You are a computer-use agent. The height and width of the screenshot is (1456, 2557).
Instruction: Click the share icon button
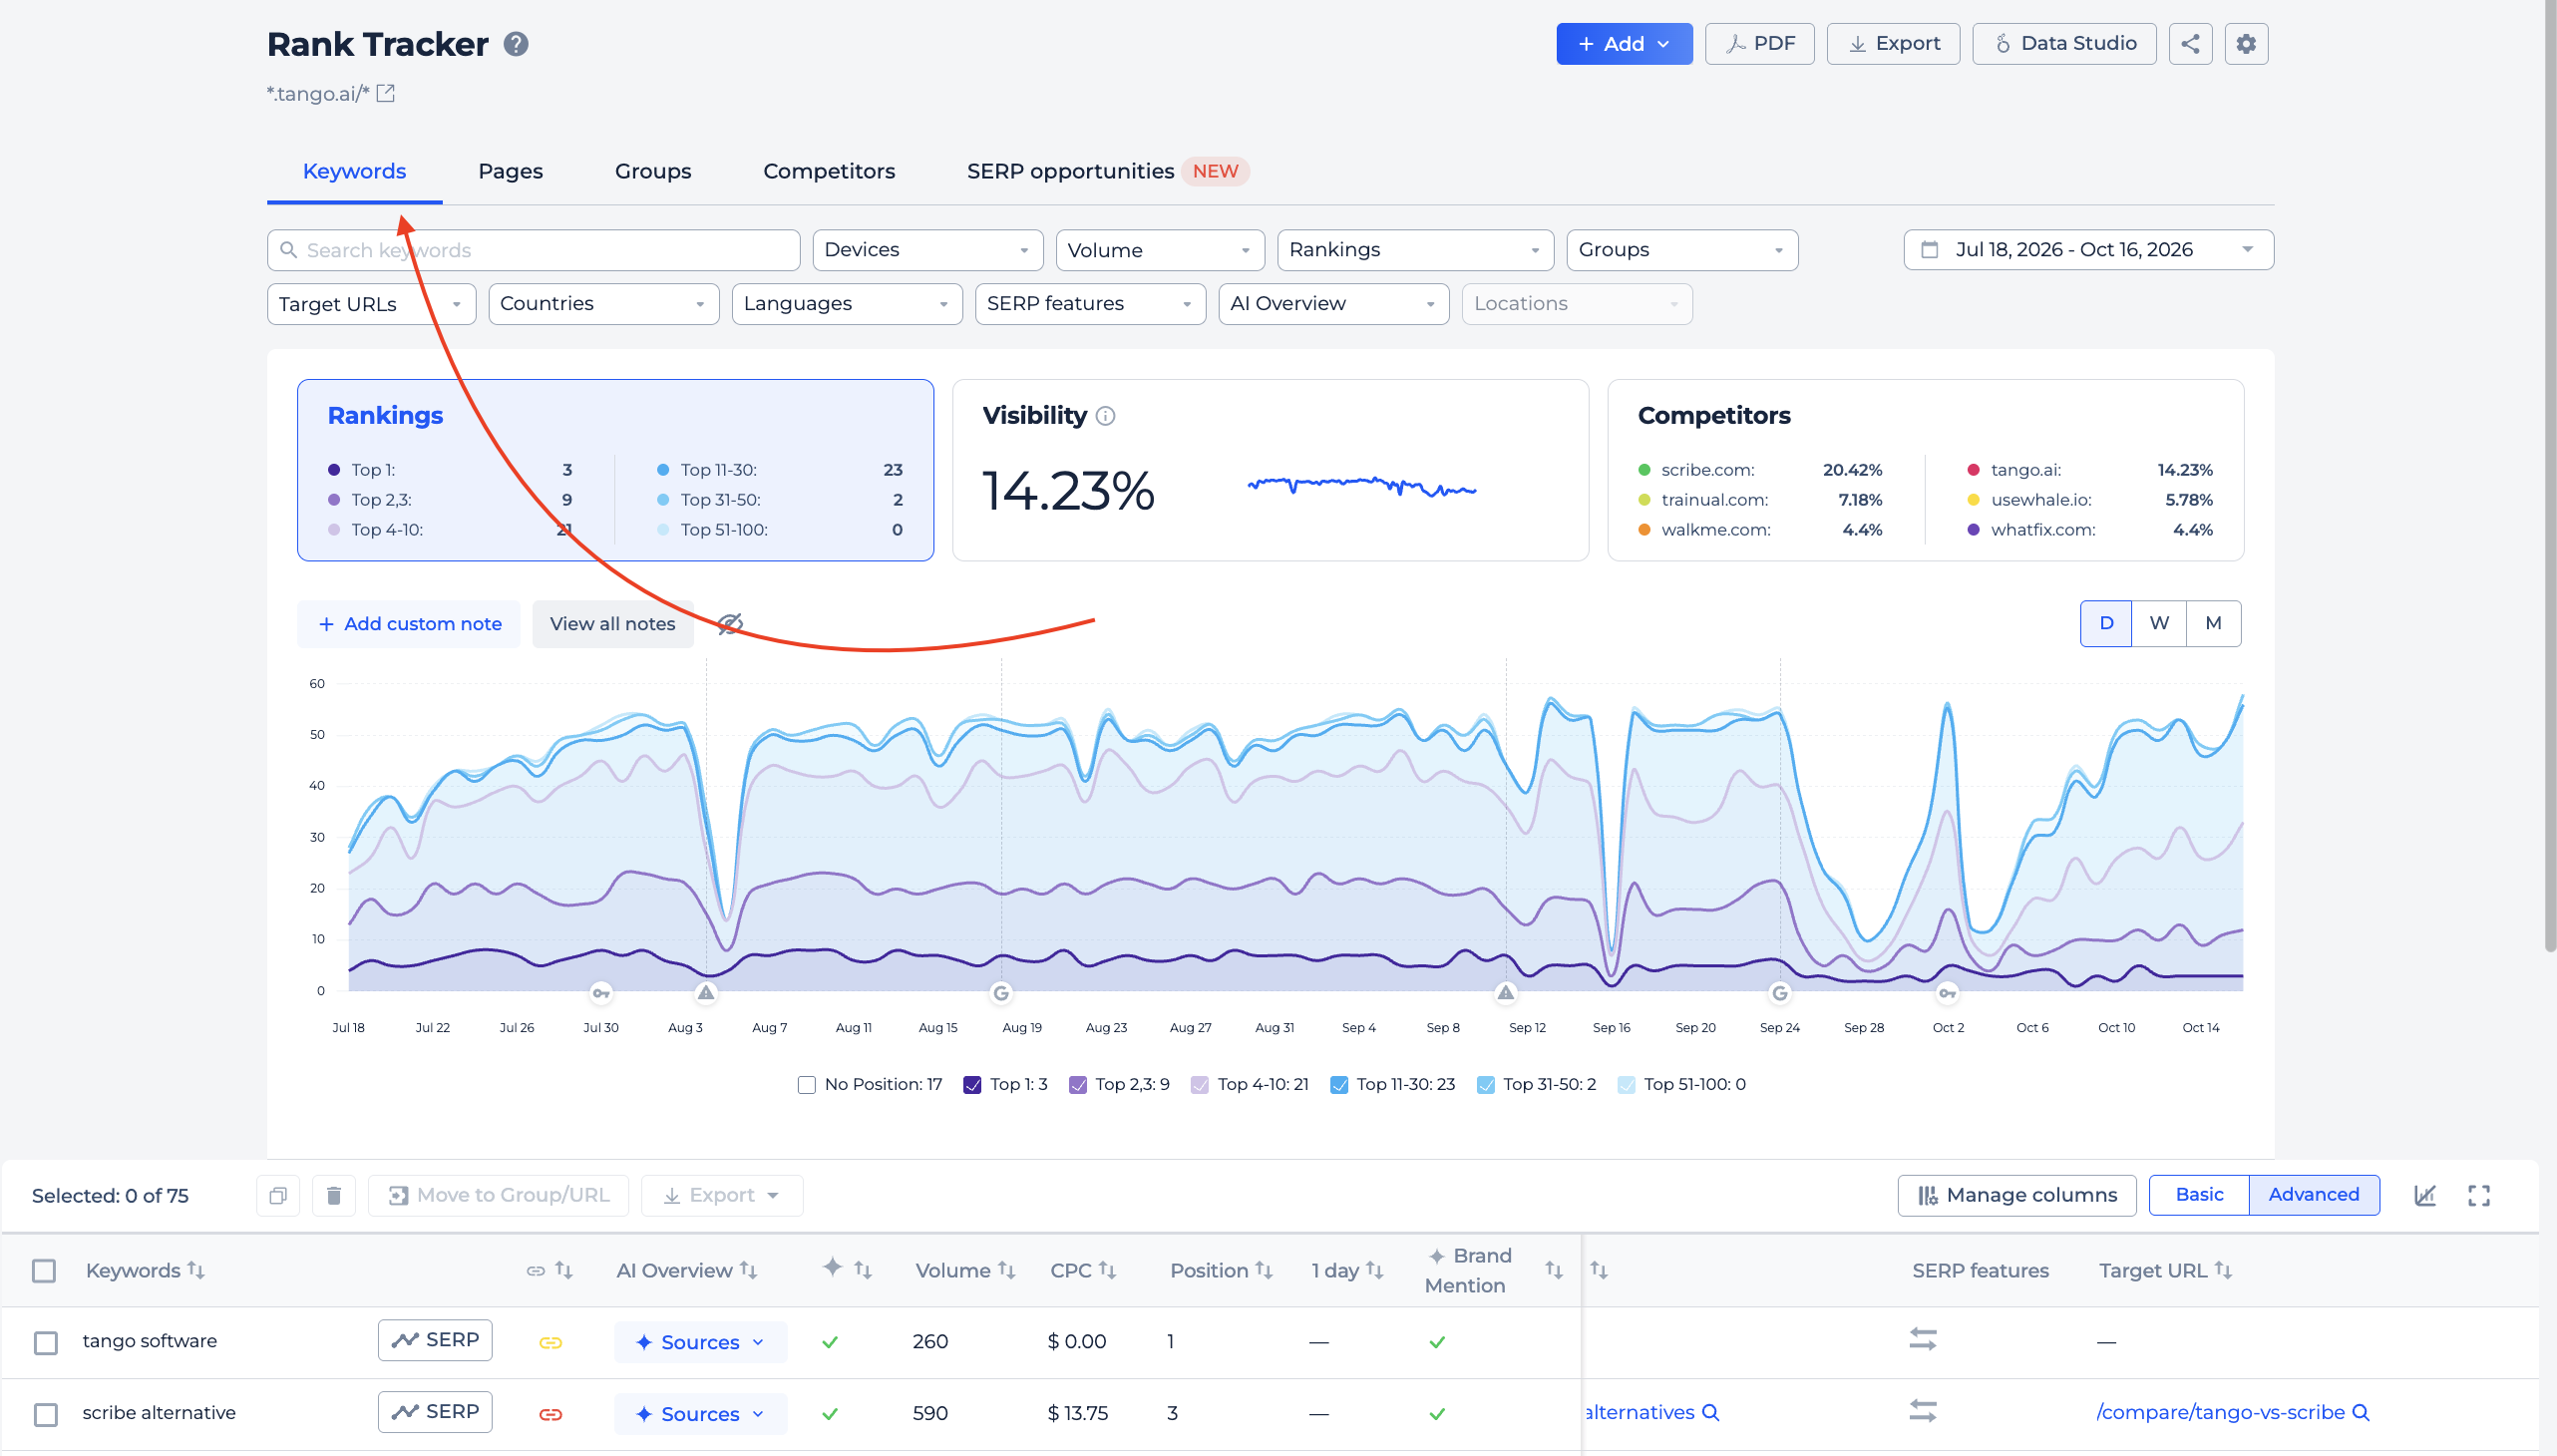pos(2190,44)
